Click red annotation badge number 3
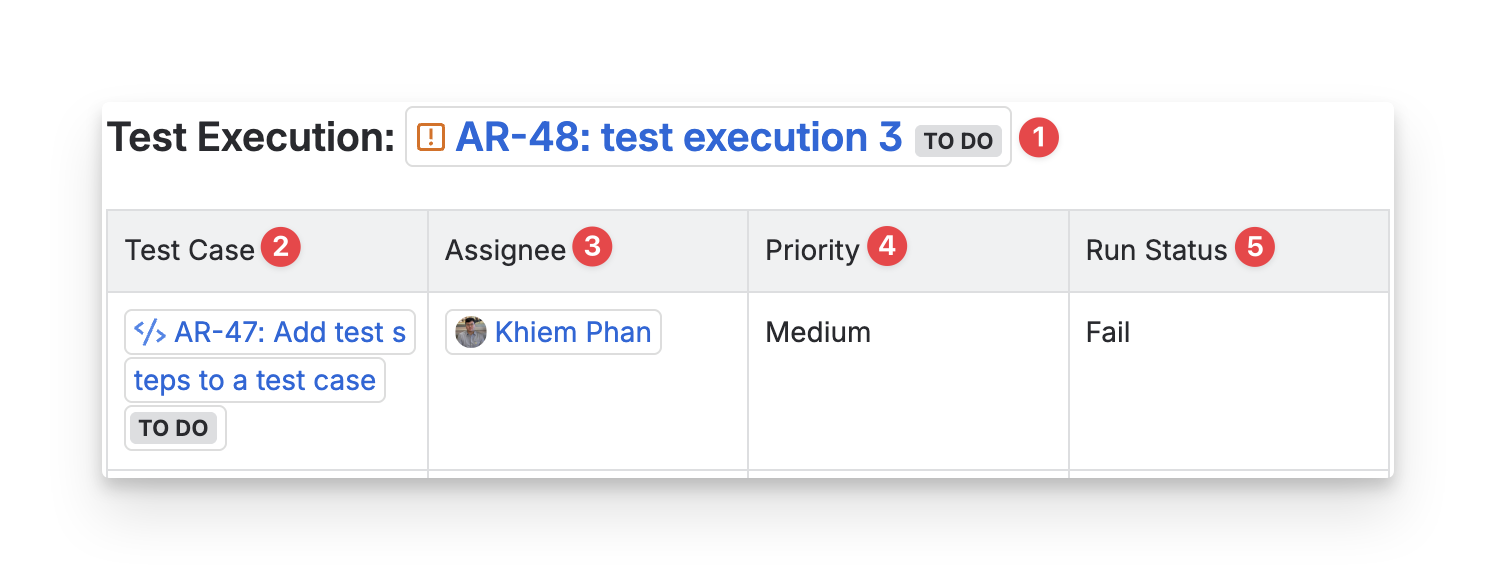The height and width of the screenshot is (580, 1496). pos(592,247)
